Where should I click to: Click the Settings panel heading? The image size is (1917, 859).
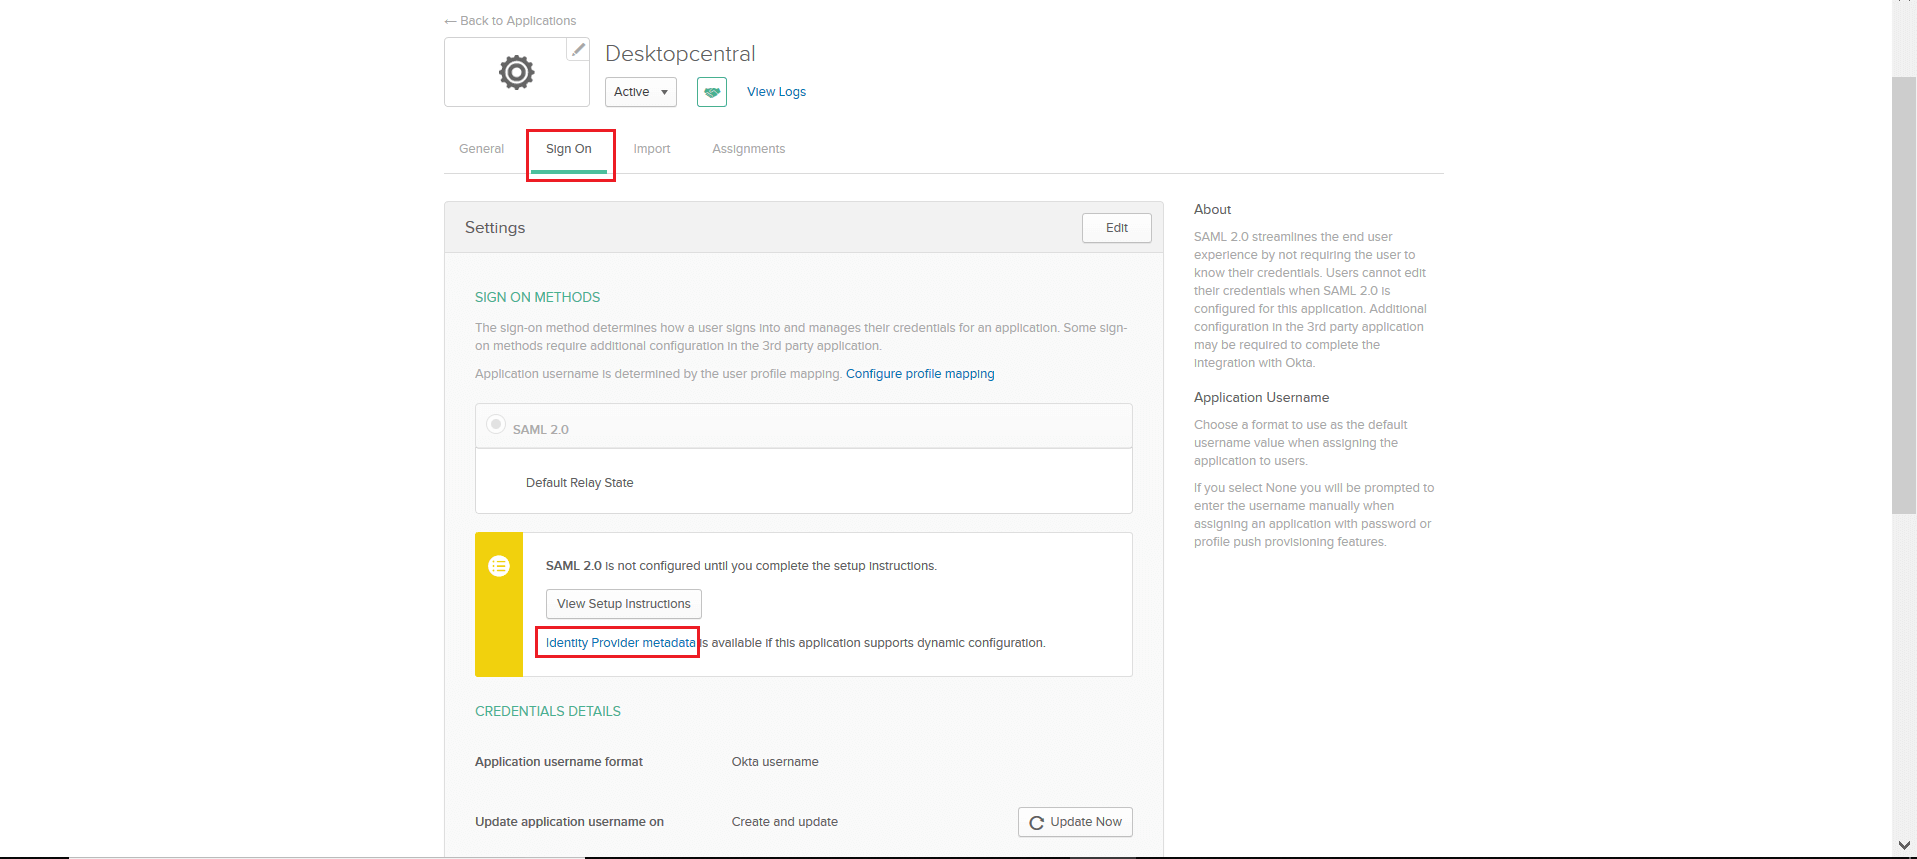click(x=495, y=228)
